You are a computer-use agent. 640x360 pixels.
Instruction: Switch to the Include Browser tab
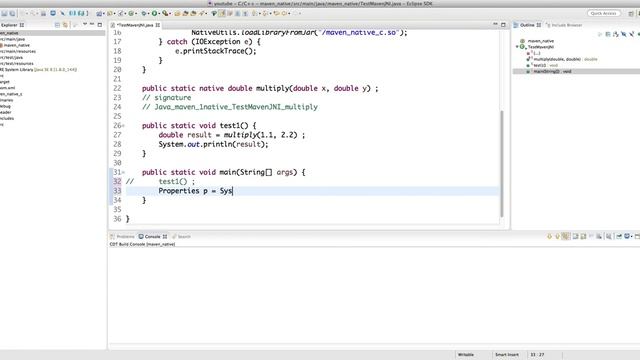coord(564,25)
